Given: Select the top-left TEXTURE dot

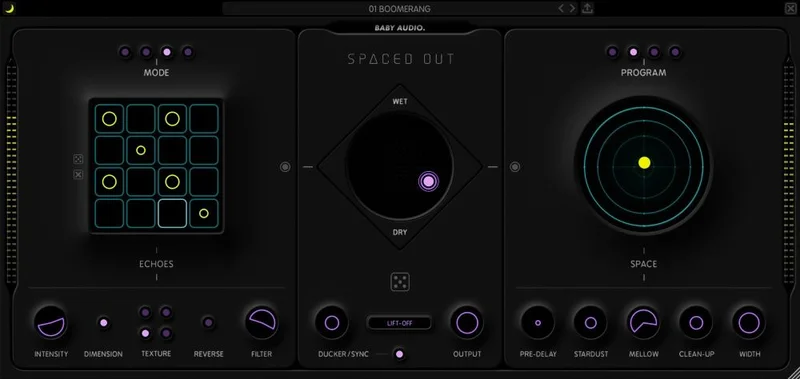Looking at the screenshot, I should (x=145, y=312).
